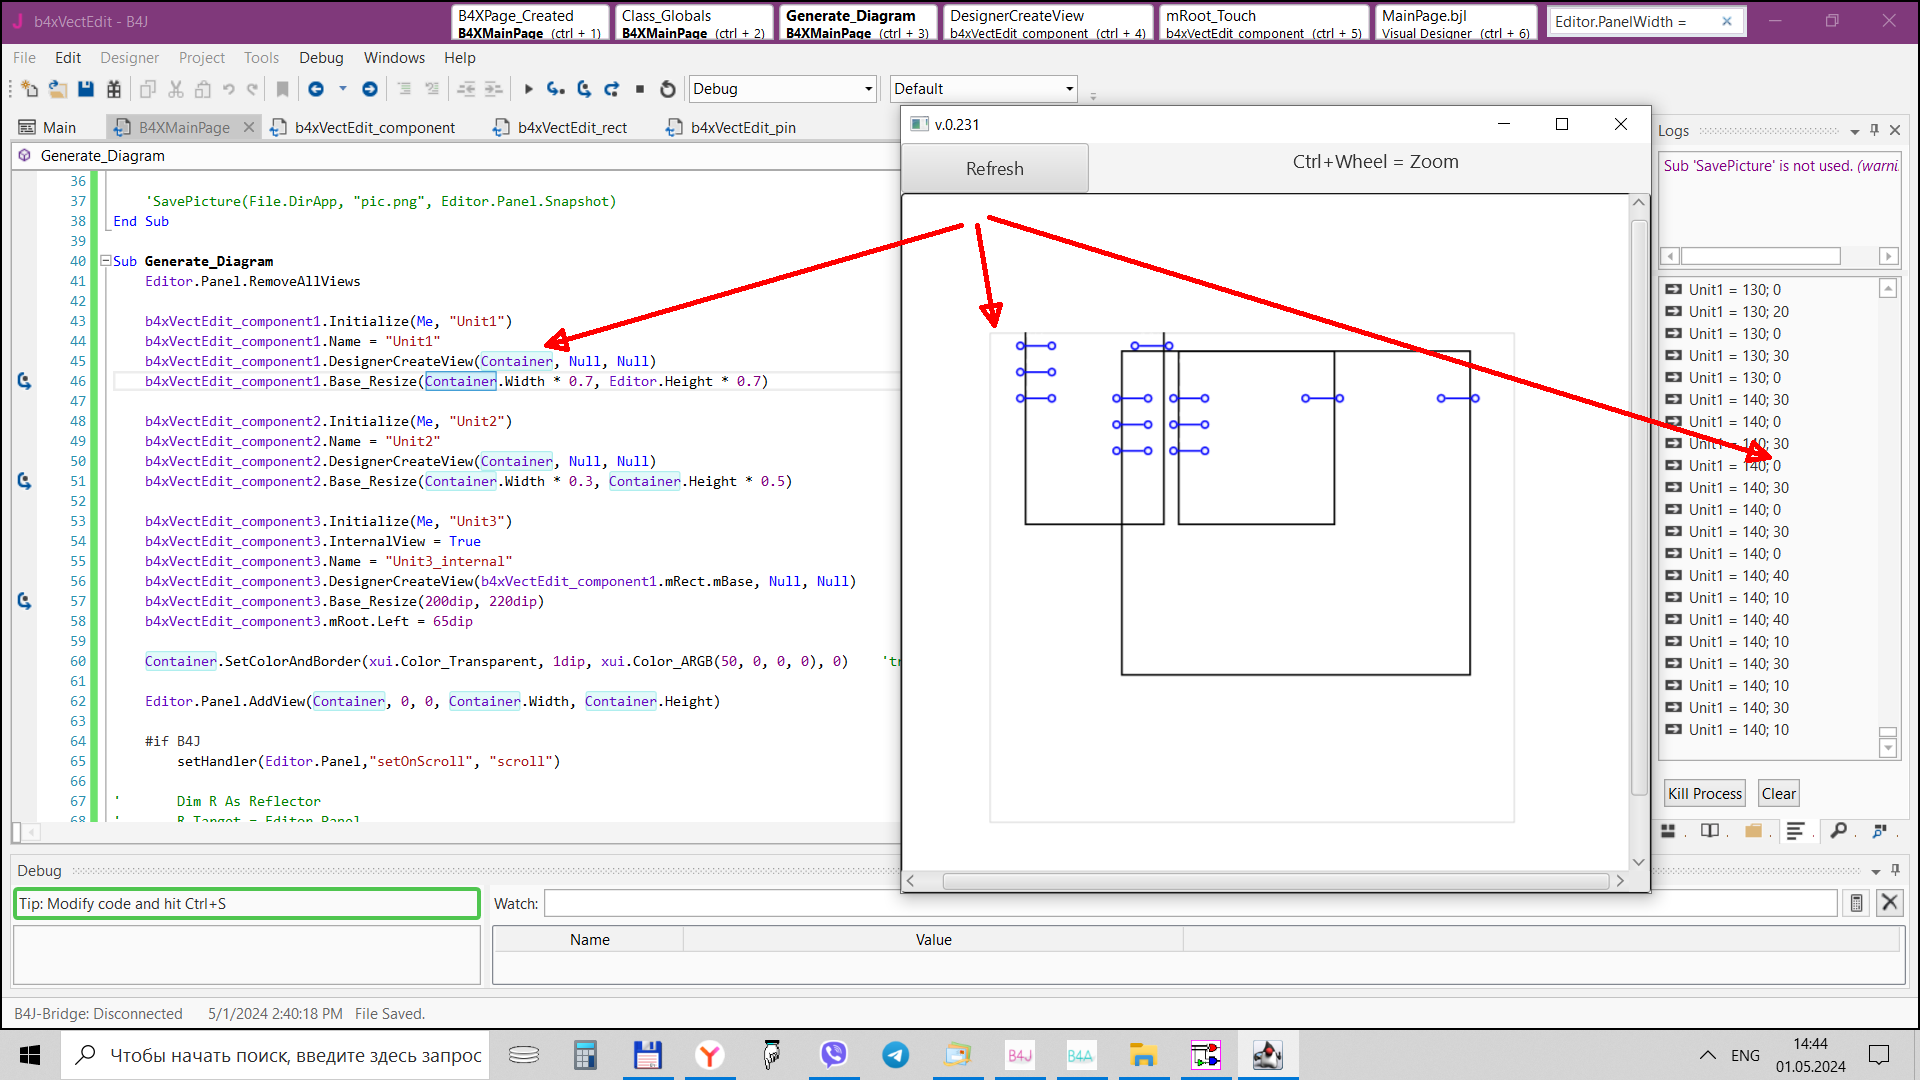Open the Modules panel tab icon

pyautogui.click(x=1668, y=831)
